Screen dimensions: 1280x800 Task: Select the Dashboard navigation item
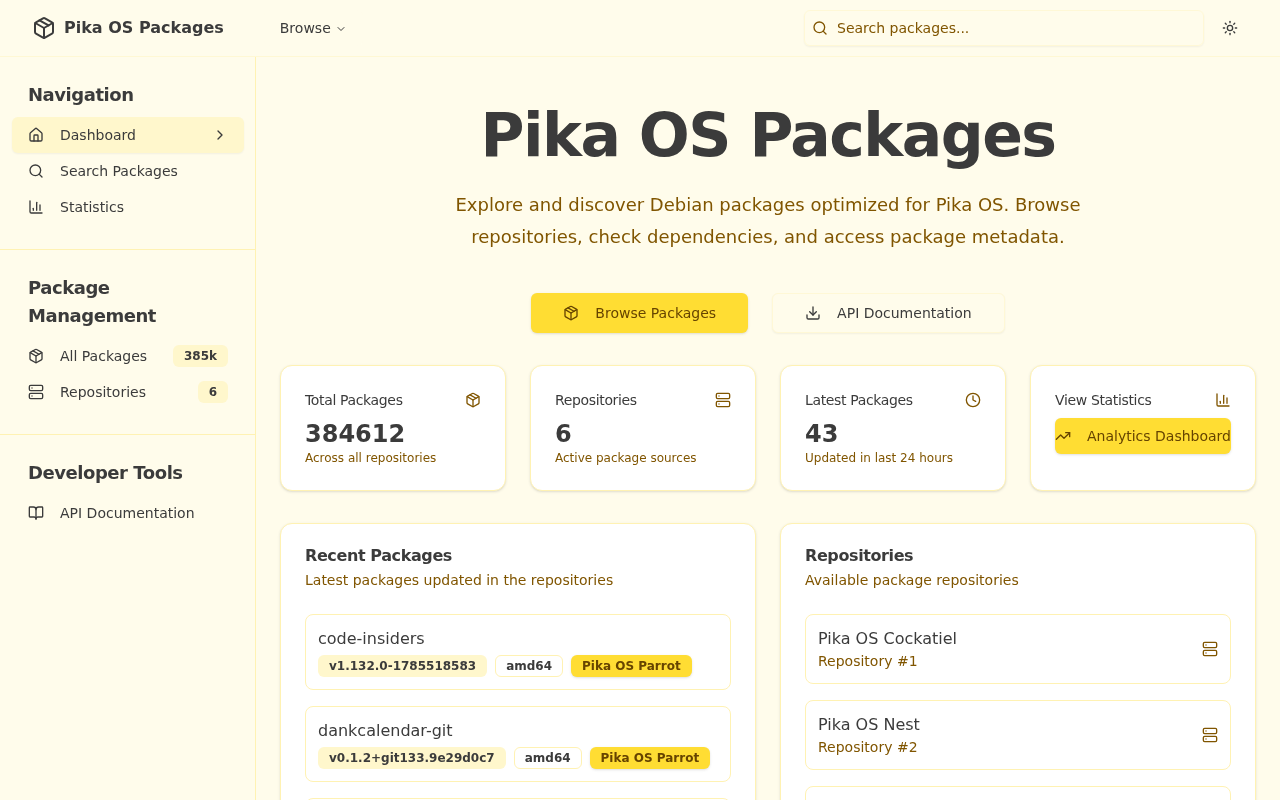[128, 135]
